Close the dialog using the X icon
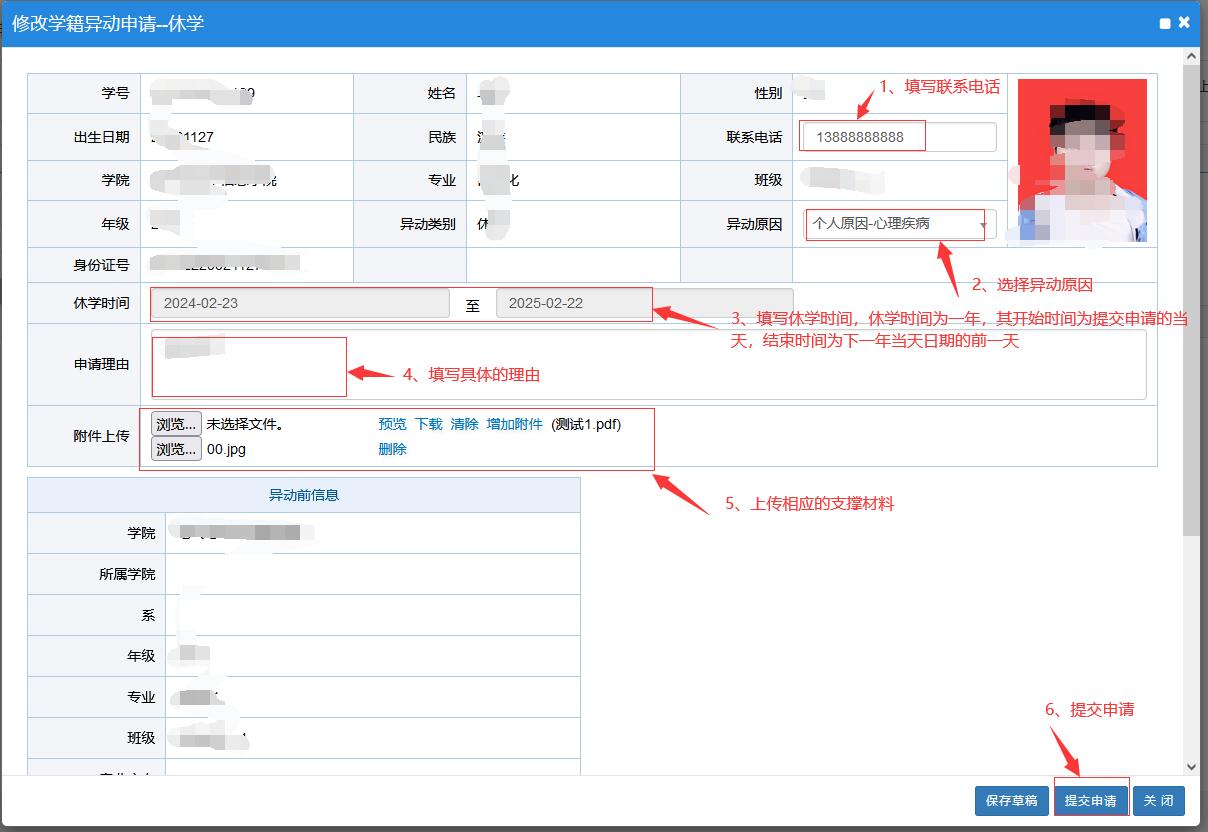The width and height of the screenshot is (1208, 832). pyautogui.click(x=1184, y=22)
